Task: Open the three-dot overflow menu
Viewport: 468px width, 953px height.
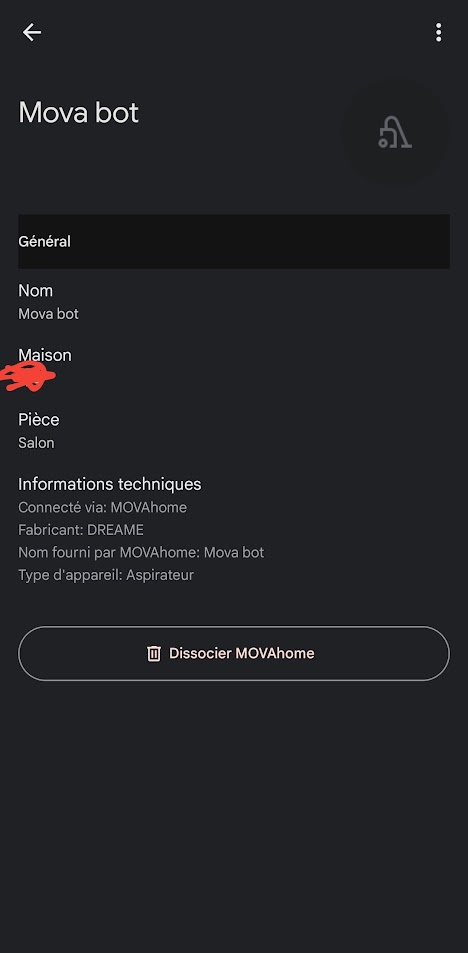Action: [438, 32]
